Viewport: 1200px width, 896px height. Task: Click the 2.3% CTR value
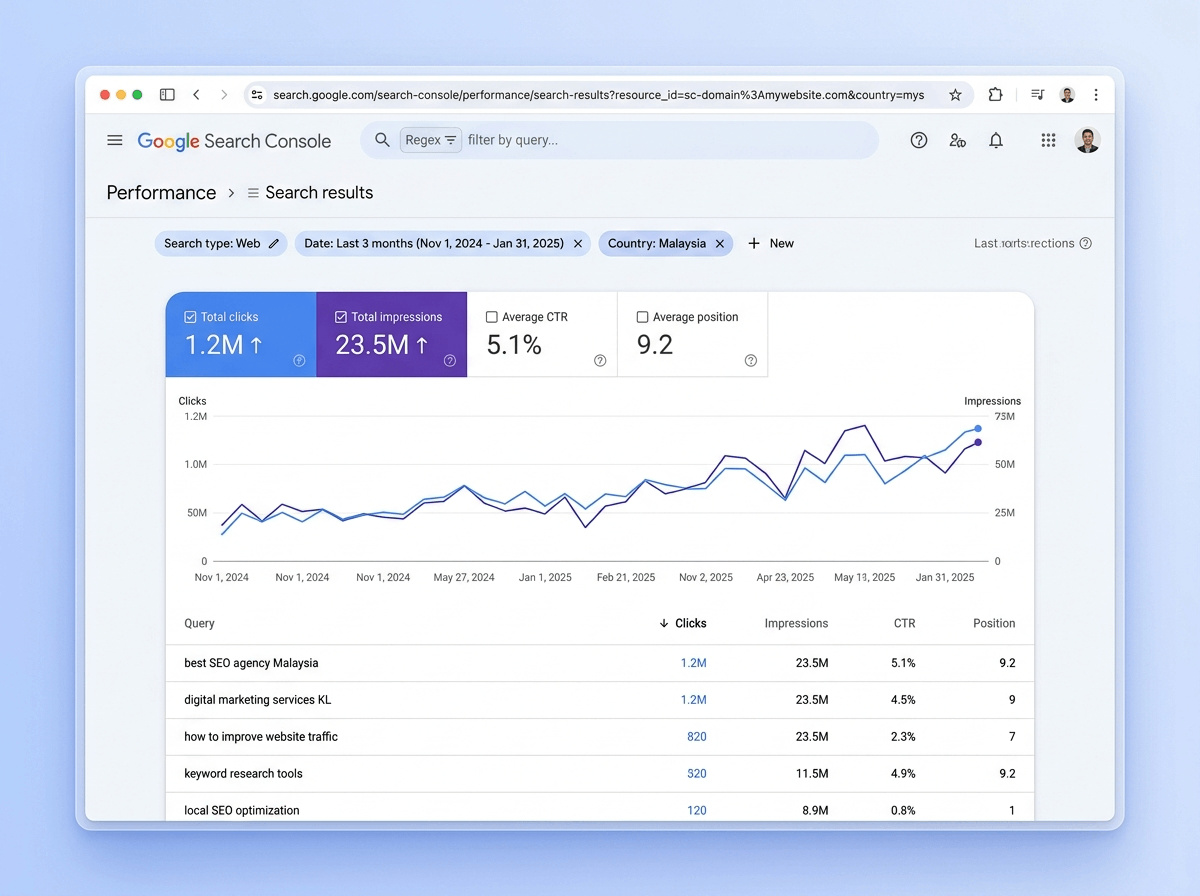point(903,737)
